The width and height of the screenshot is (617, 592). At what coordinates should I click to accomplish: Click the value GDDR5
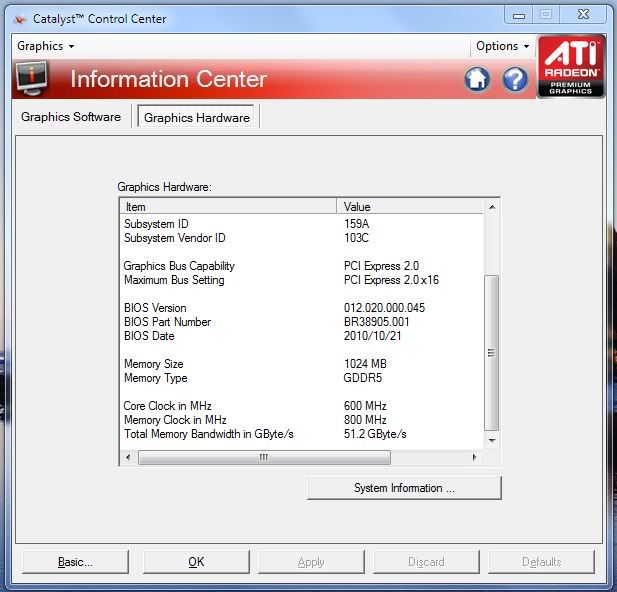(x=363, y=378)
